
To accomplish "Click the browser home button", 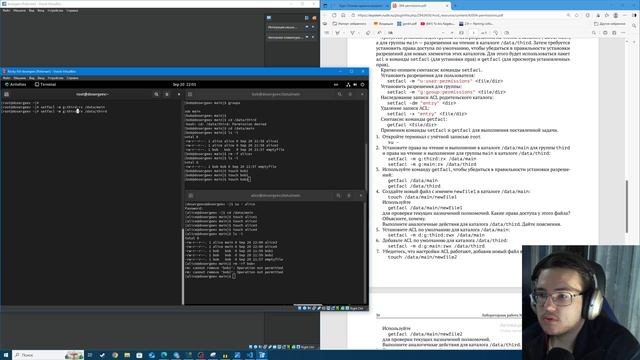I will (343, 15).
